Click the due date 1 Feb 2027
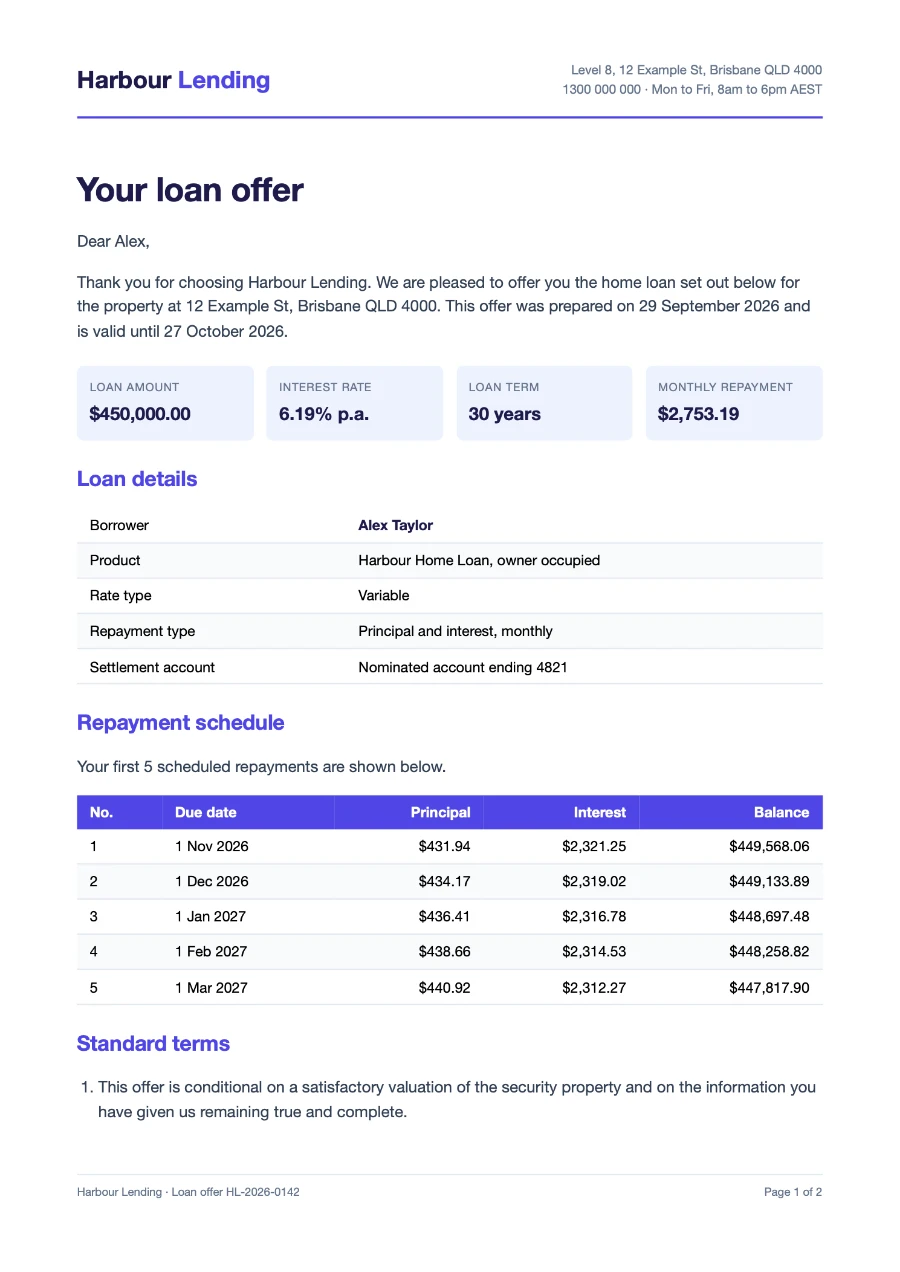 tap(211, 951)
